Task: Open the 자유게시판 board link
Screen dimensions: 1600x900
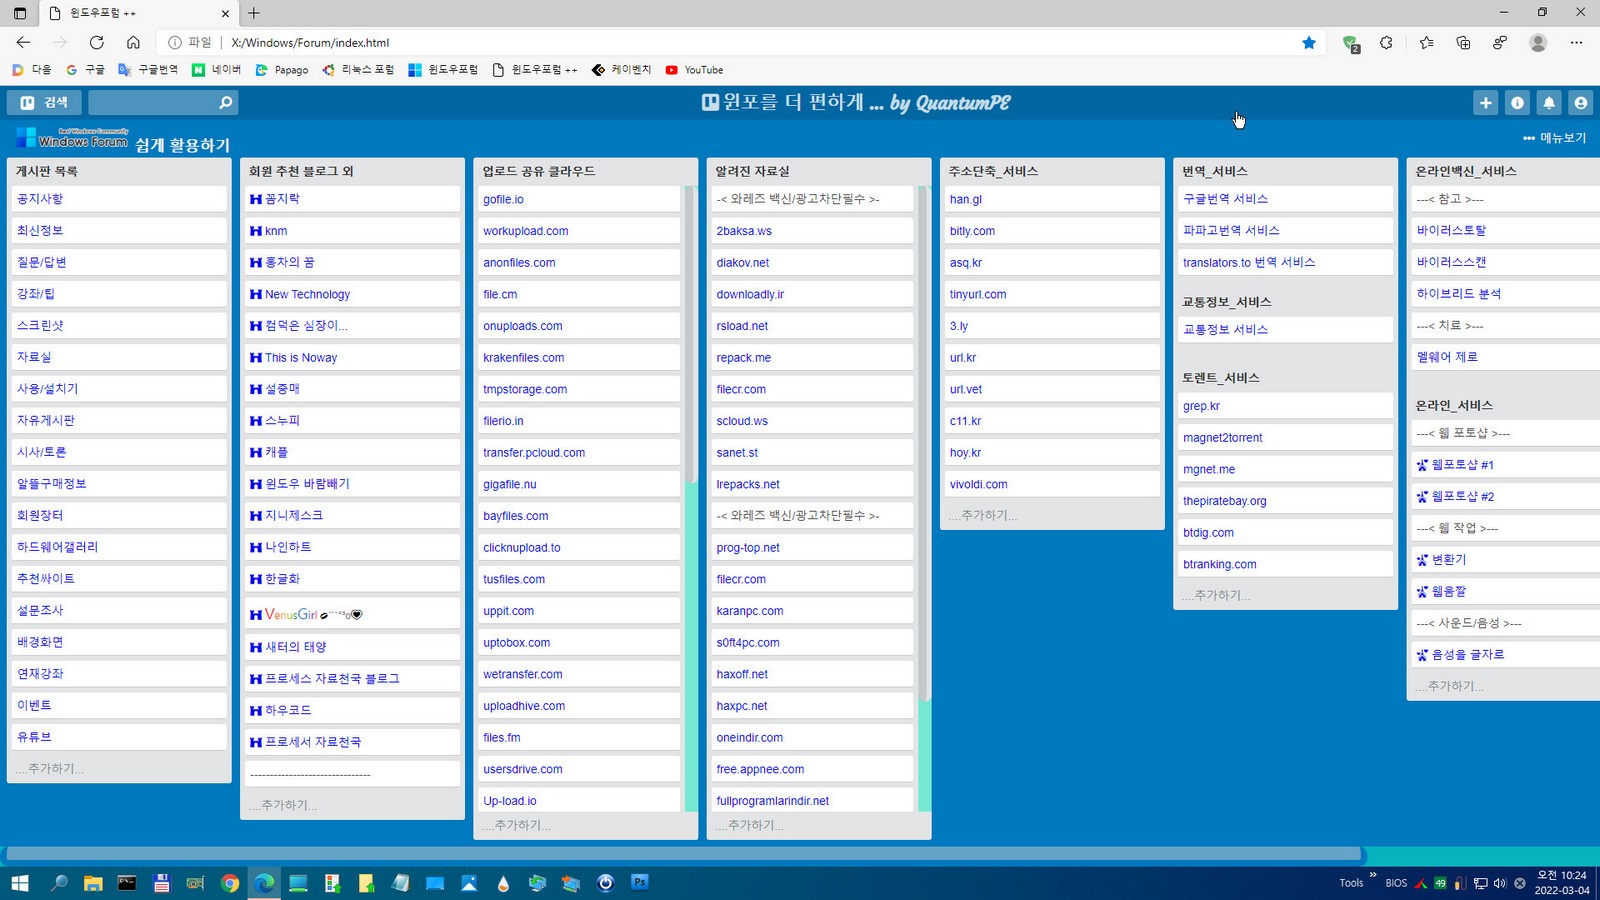Action: [119, 420]
